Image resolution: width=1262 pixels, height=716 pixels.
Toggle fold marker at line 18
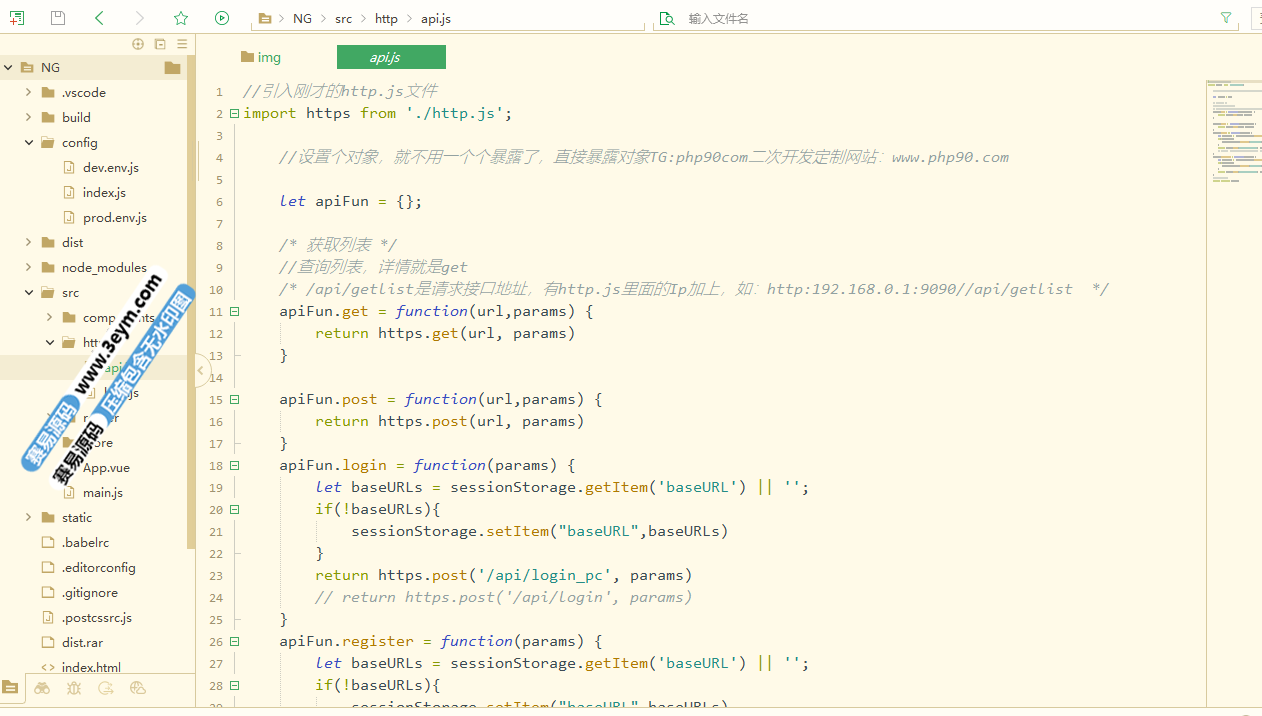234,465
